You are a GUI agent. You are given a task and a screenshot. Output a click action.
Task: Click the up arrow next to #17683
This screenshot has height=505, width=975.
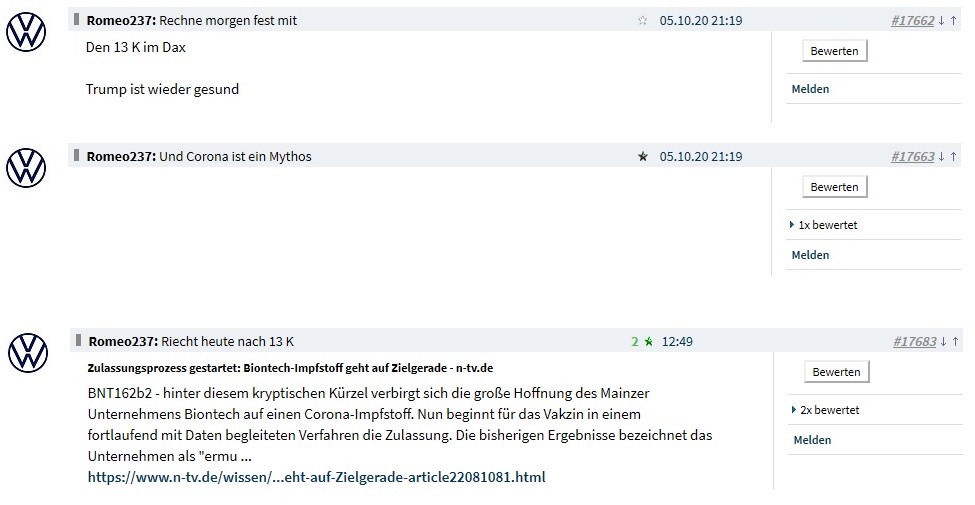[955, 342]
